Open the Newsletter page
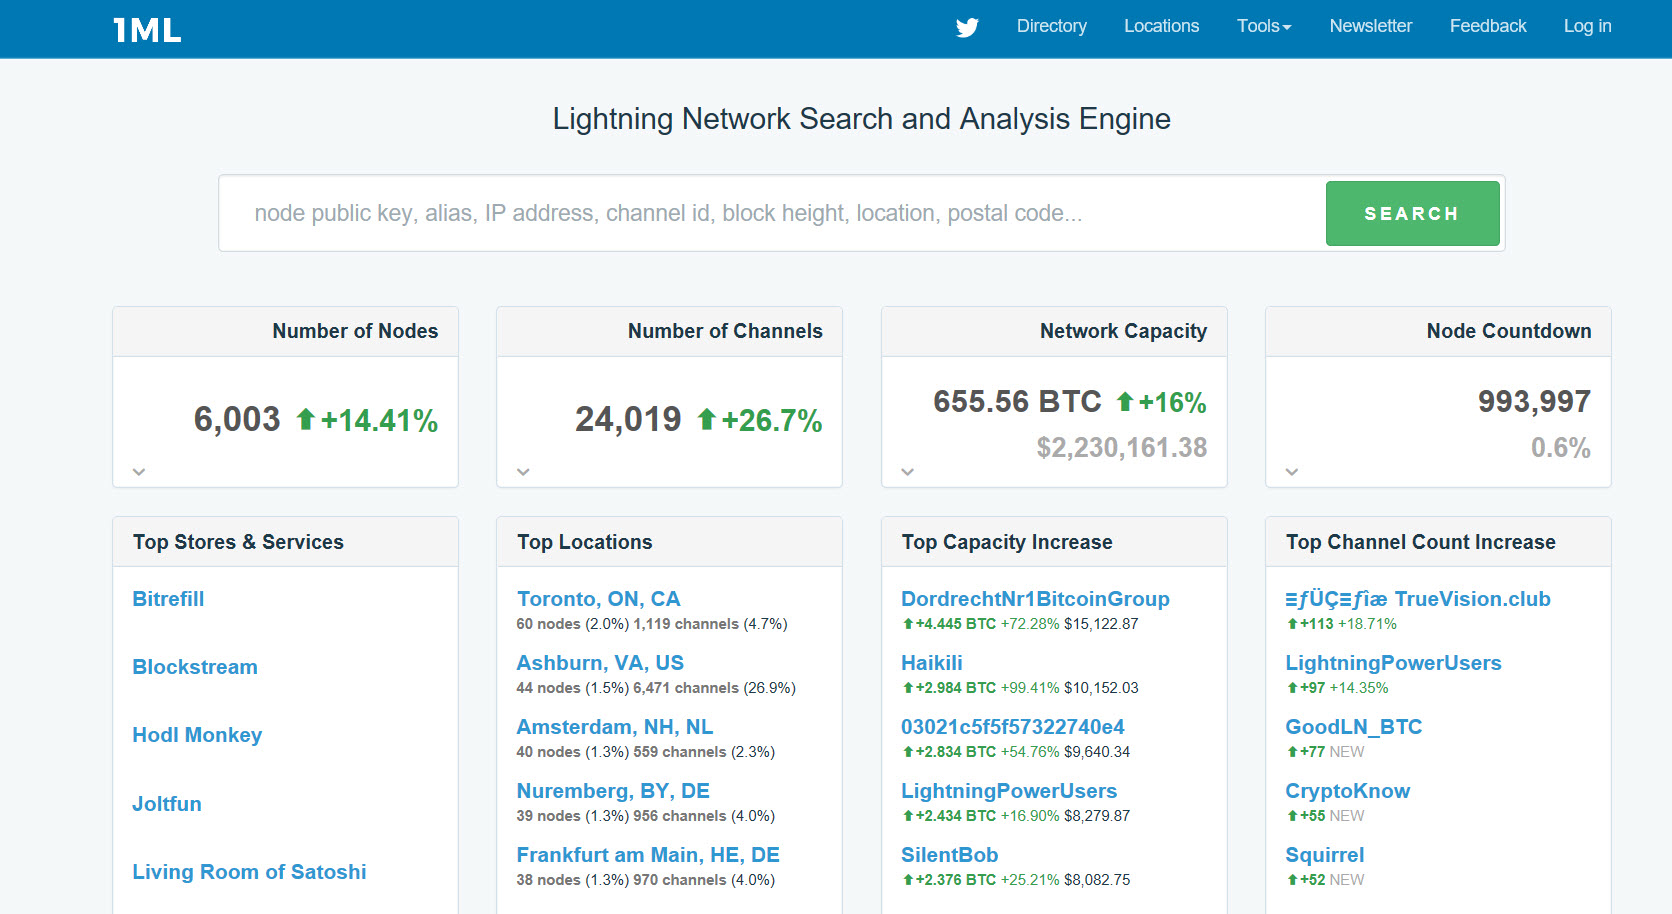1672x914 pixels. [1370, 26]
